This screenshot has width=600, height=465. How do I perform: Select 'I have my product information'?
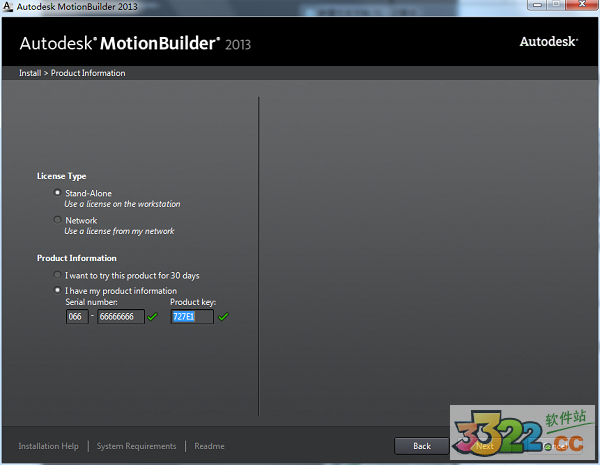click(x=57, y=290)
